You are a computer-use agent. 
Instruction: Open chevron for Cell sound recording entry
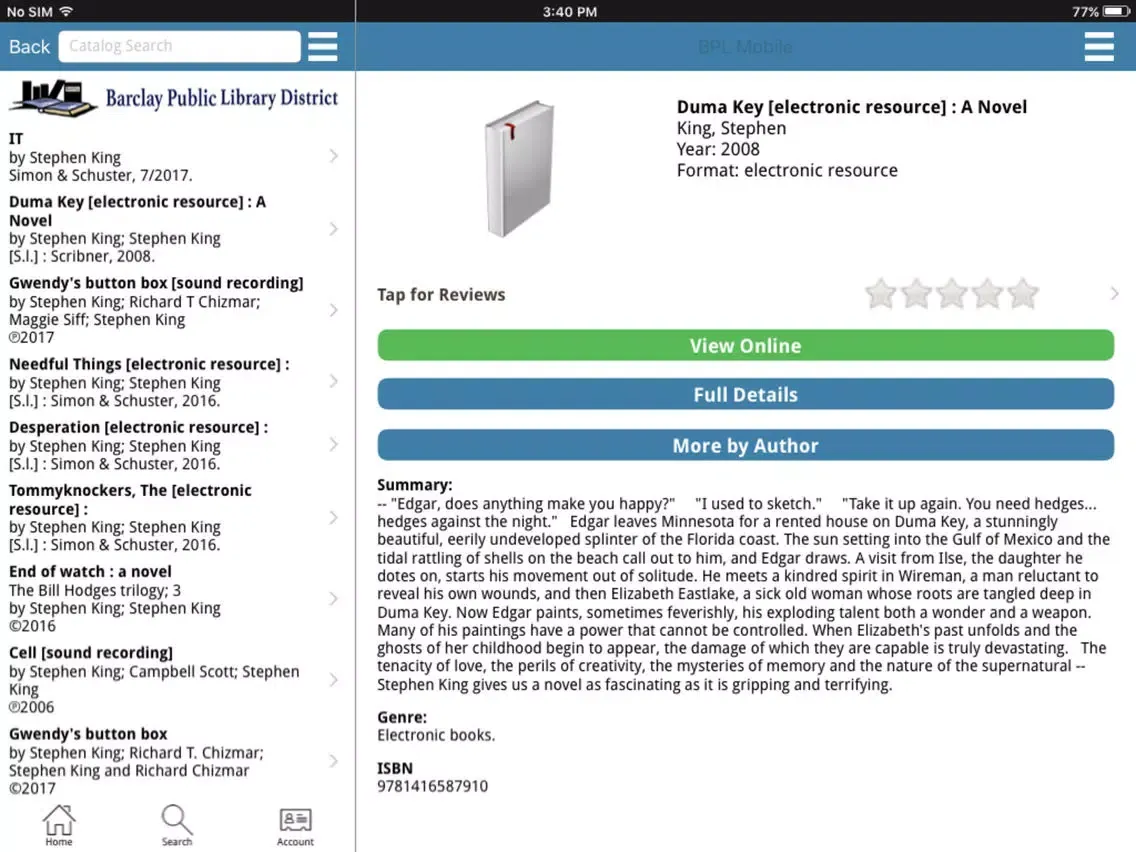pos(333,680)
